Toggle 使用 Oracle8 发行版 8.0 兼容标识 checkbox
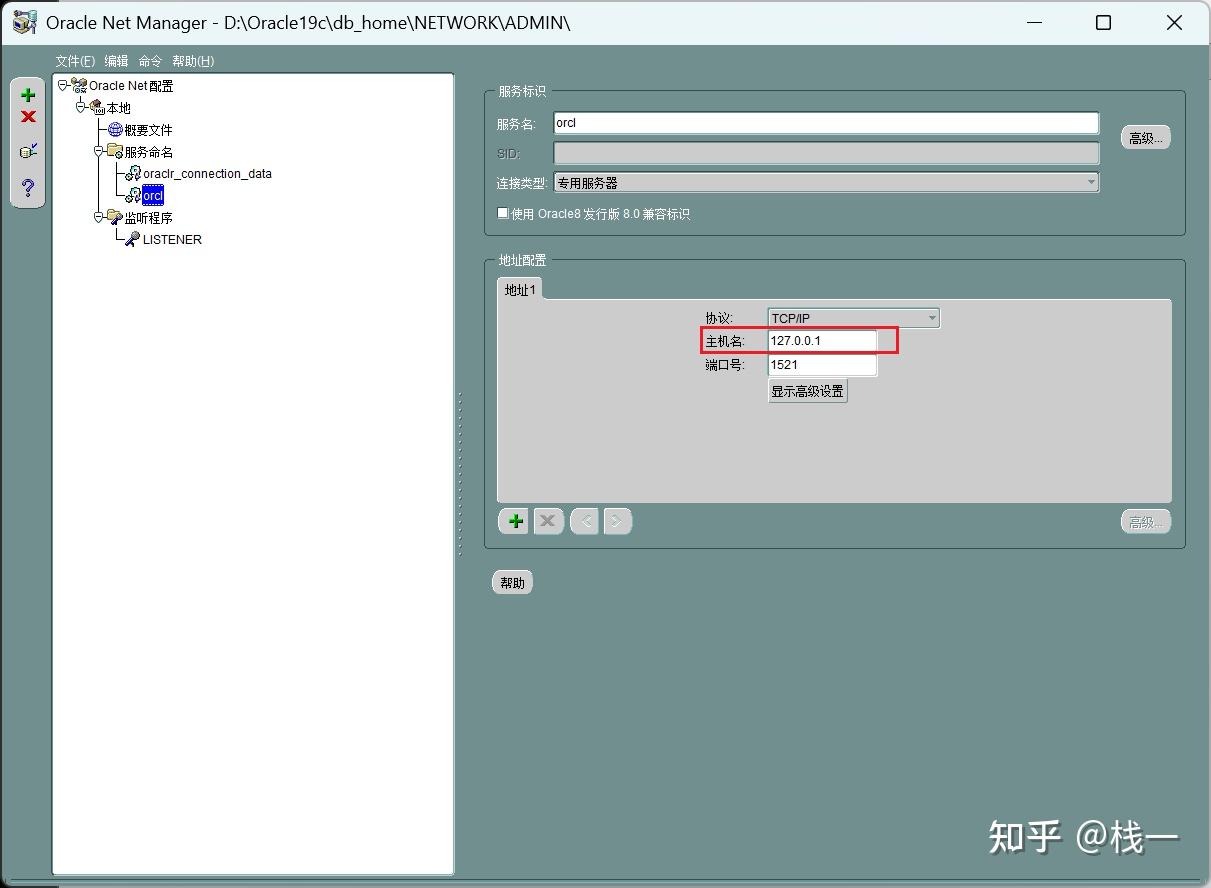1211x888 pixels. coord(503,213)
